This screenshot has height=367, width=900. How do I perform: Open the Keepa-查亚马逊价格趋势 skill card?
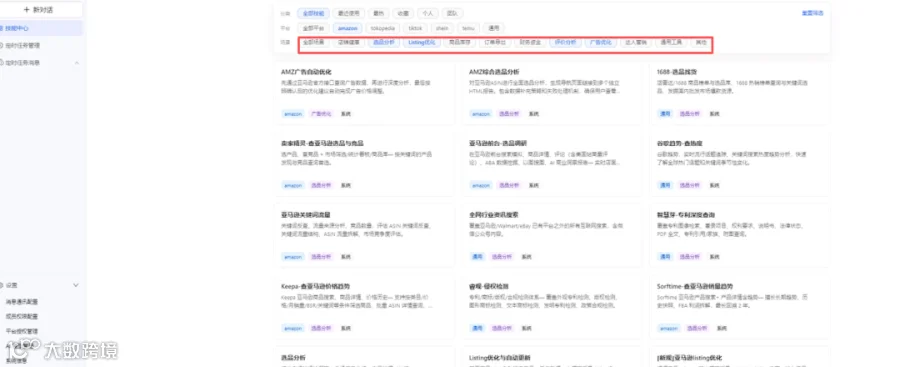[x=364, y=307]
